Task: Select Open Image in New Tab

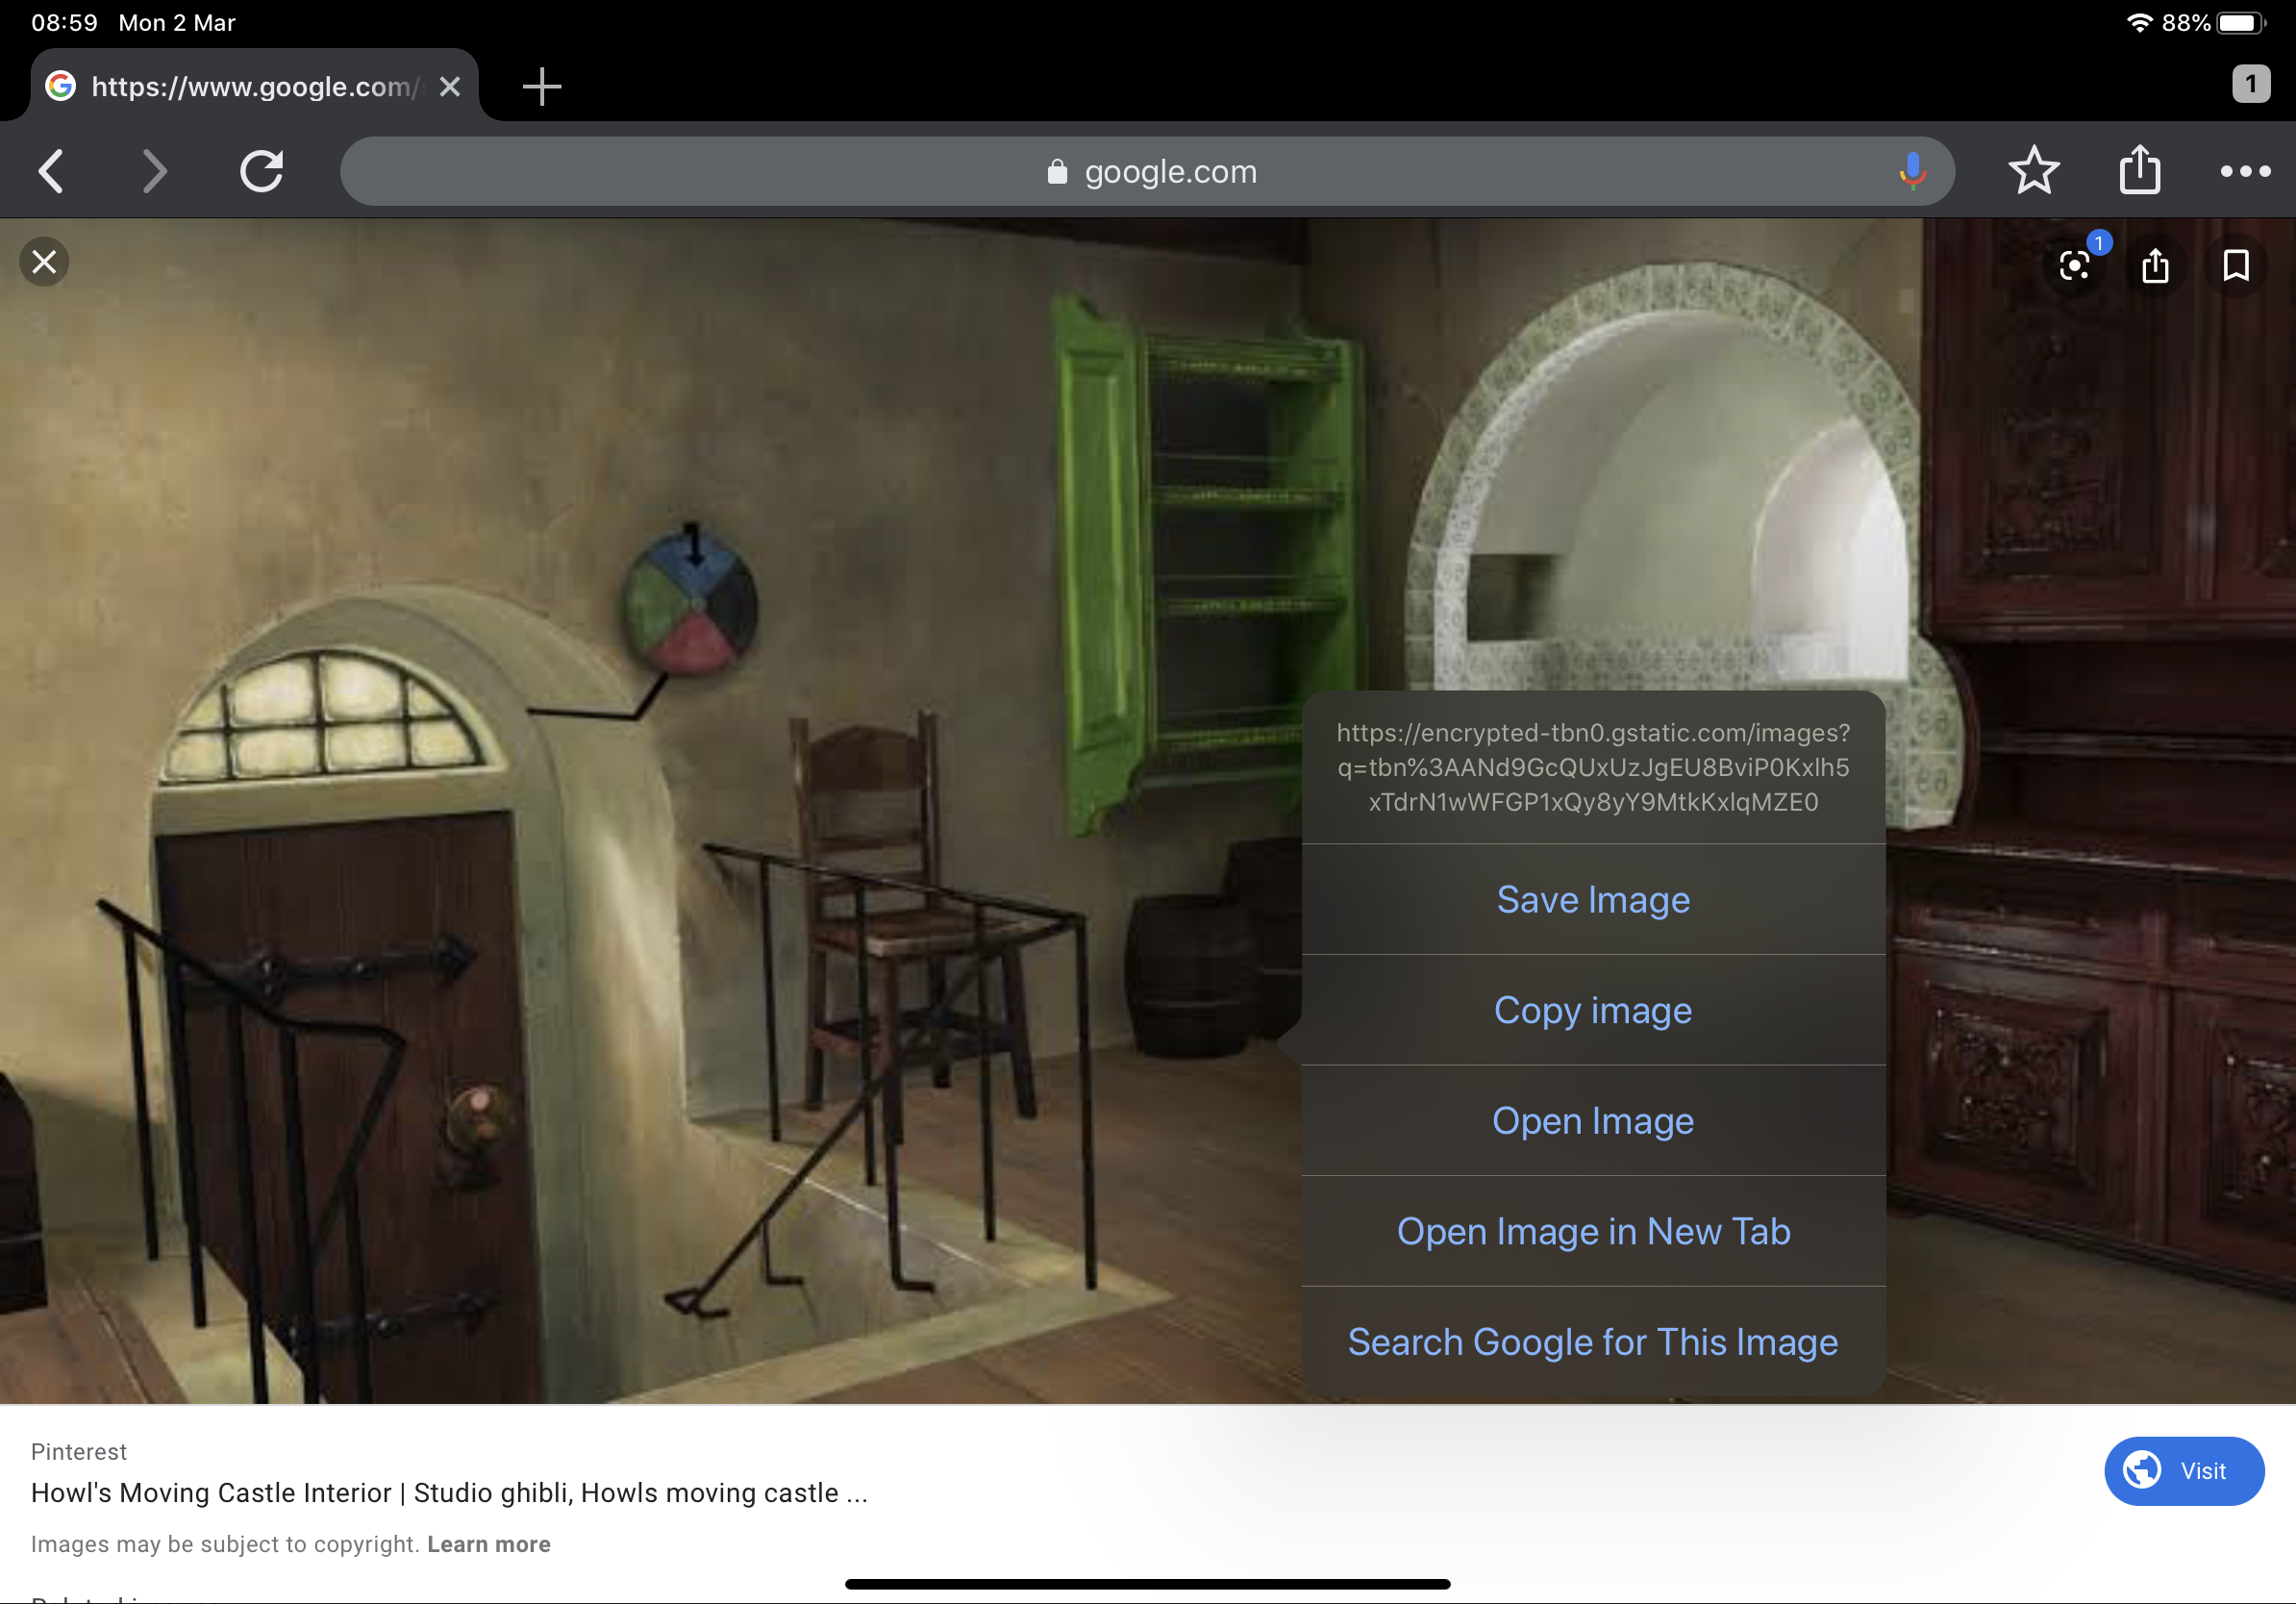Action: (1593, 1231)
